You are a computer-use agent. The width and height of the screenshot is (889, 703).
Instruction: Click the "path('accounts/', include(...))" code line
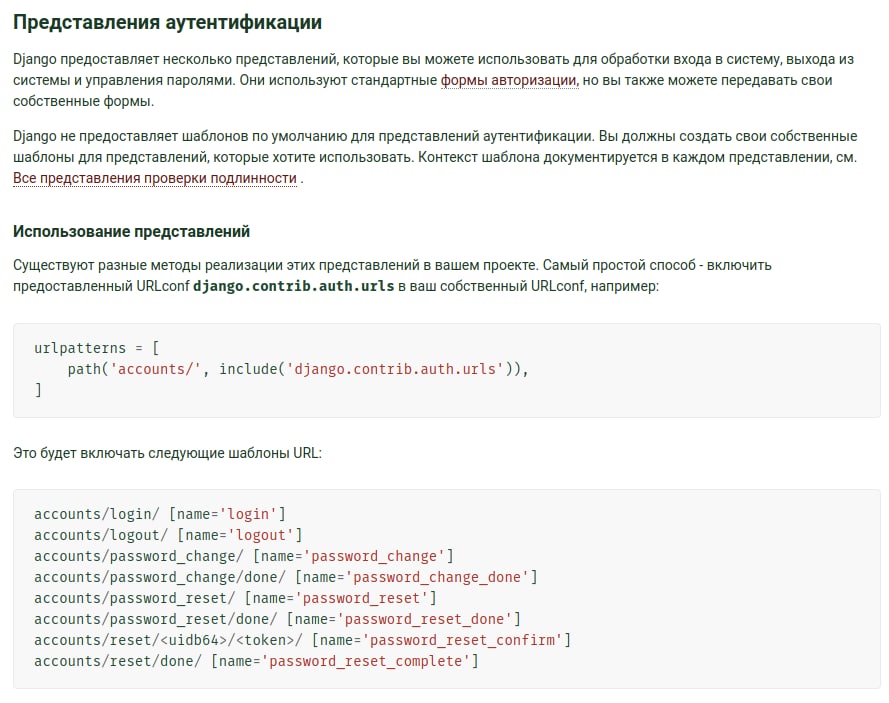tap(298, 369)
